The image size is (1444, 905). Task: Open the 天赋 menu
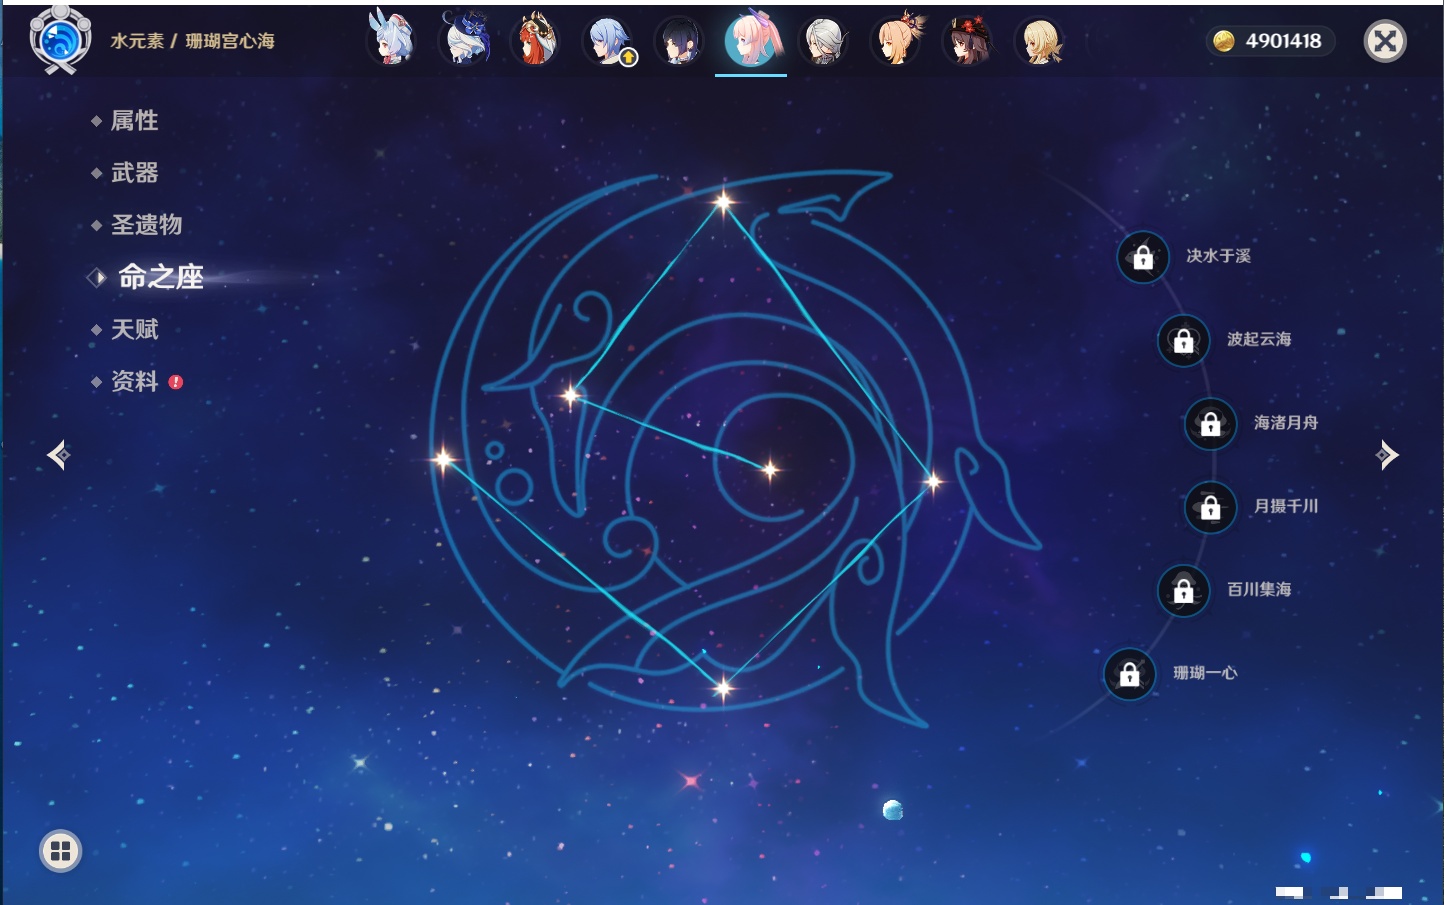(x=134, y=329)
